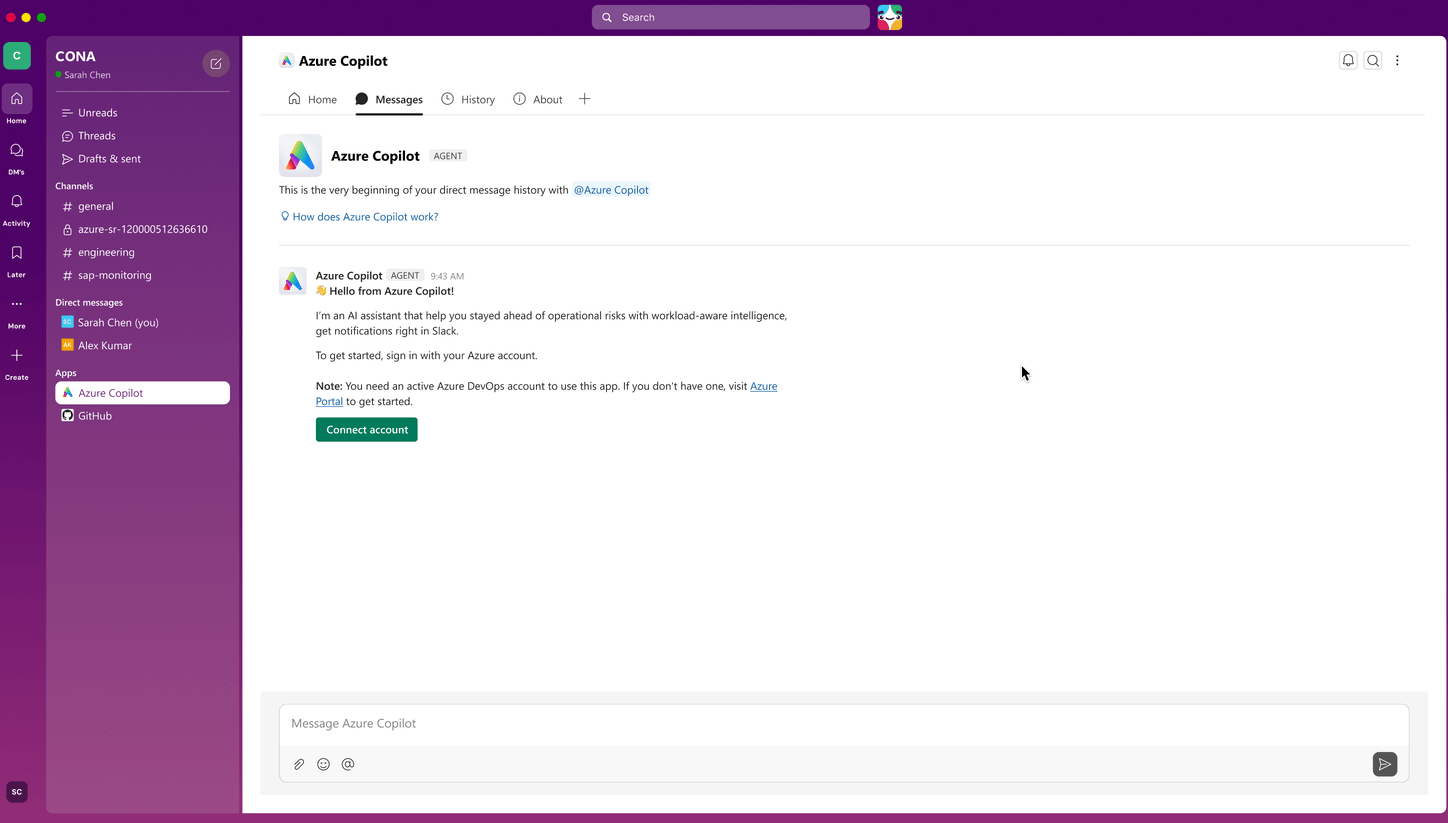
Task: Click the 9:43 AM message timestamp
Action: (447, 276)
